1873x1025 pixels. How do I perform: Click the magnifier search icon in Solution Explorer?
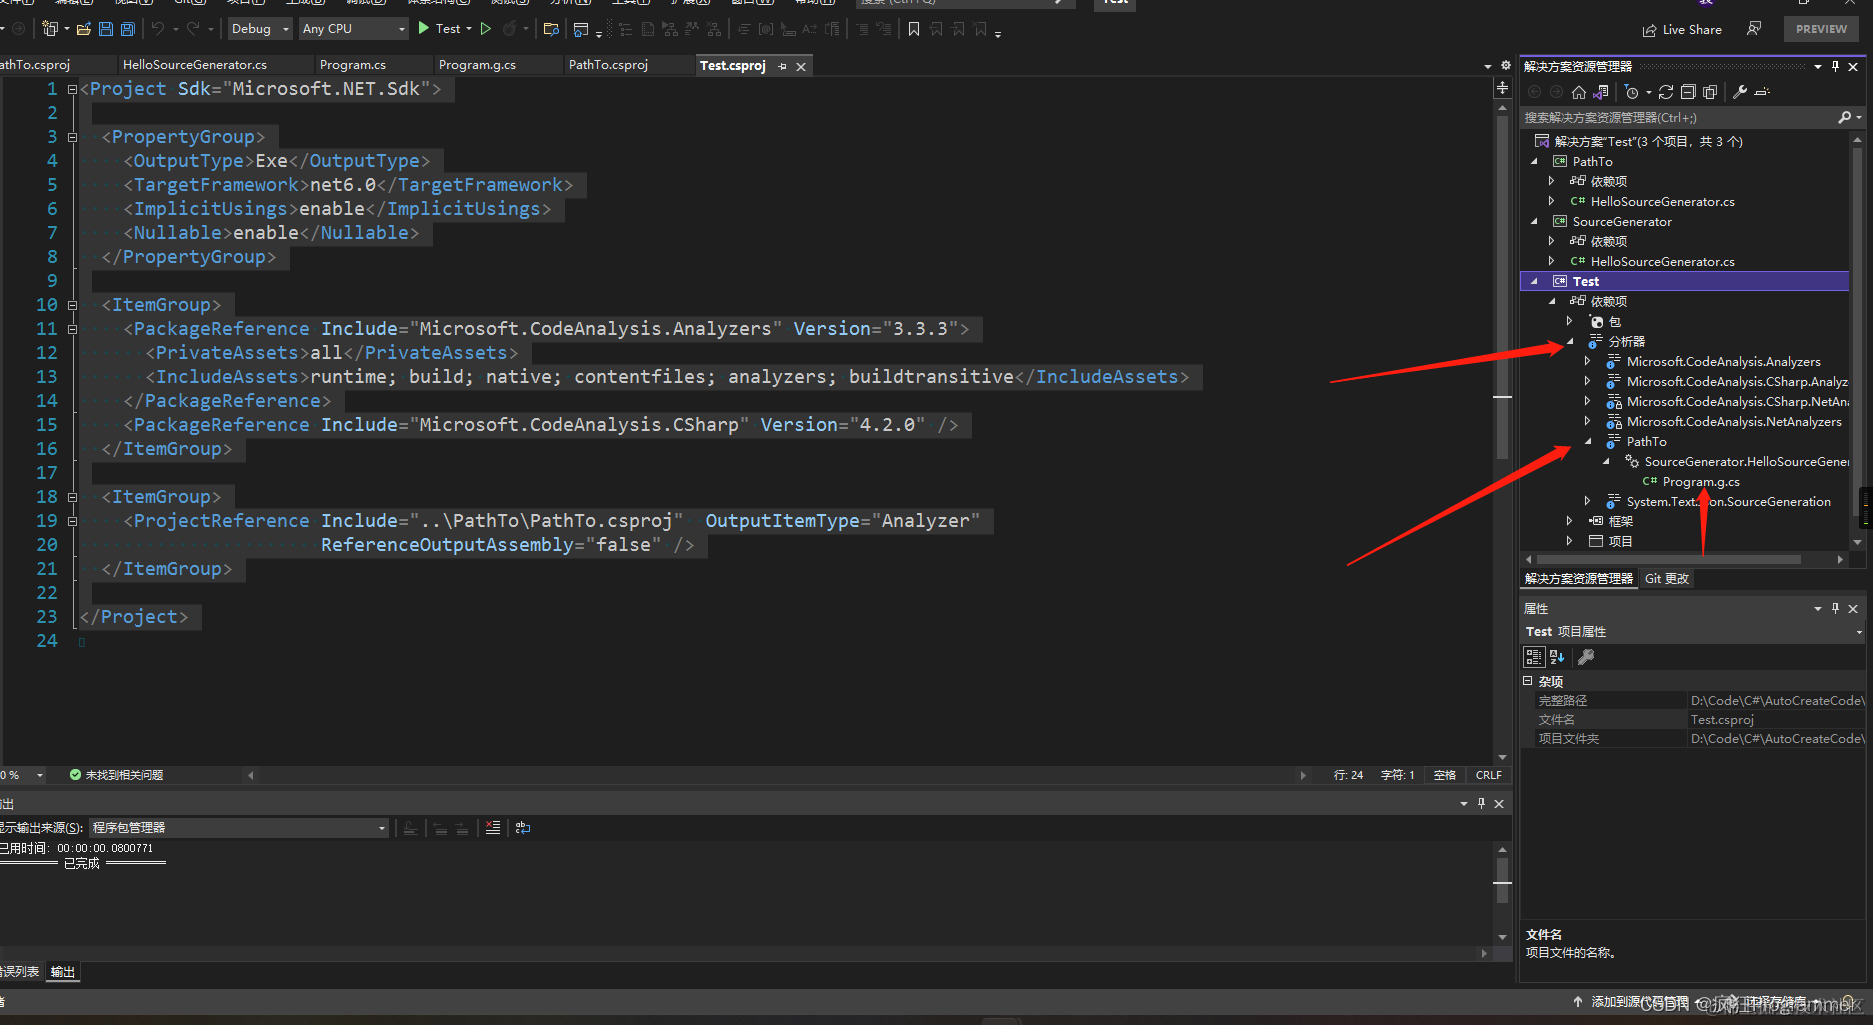1845,118
